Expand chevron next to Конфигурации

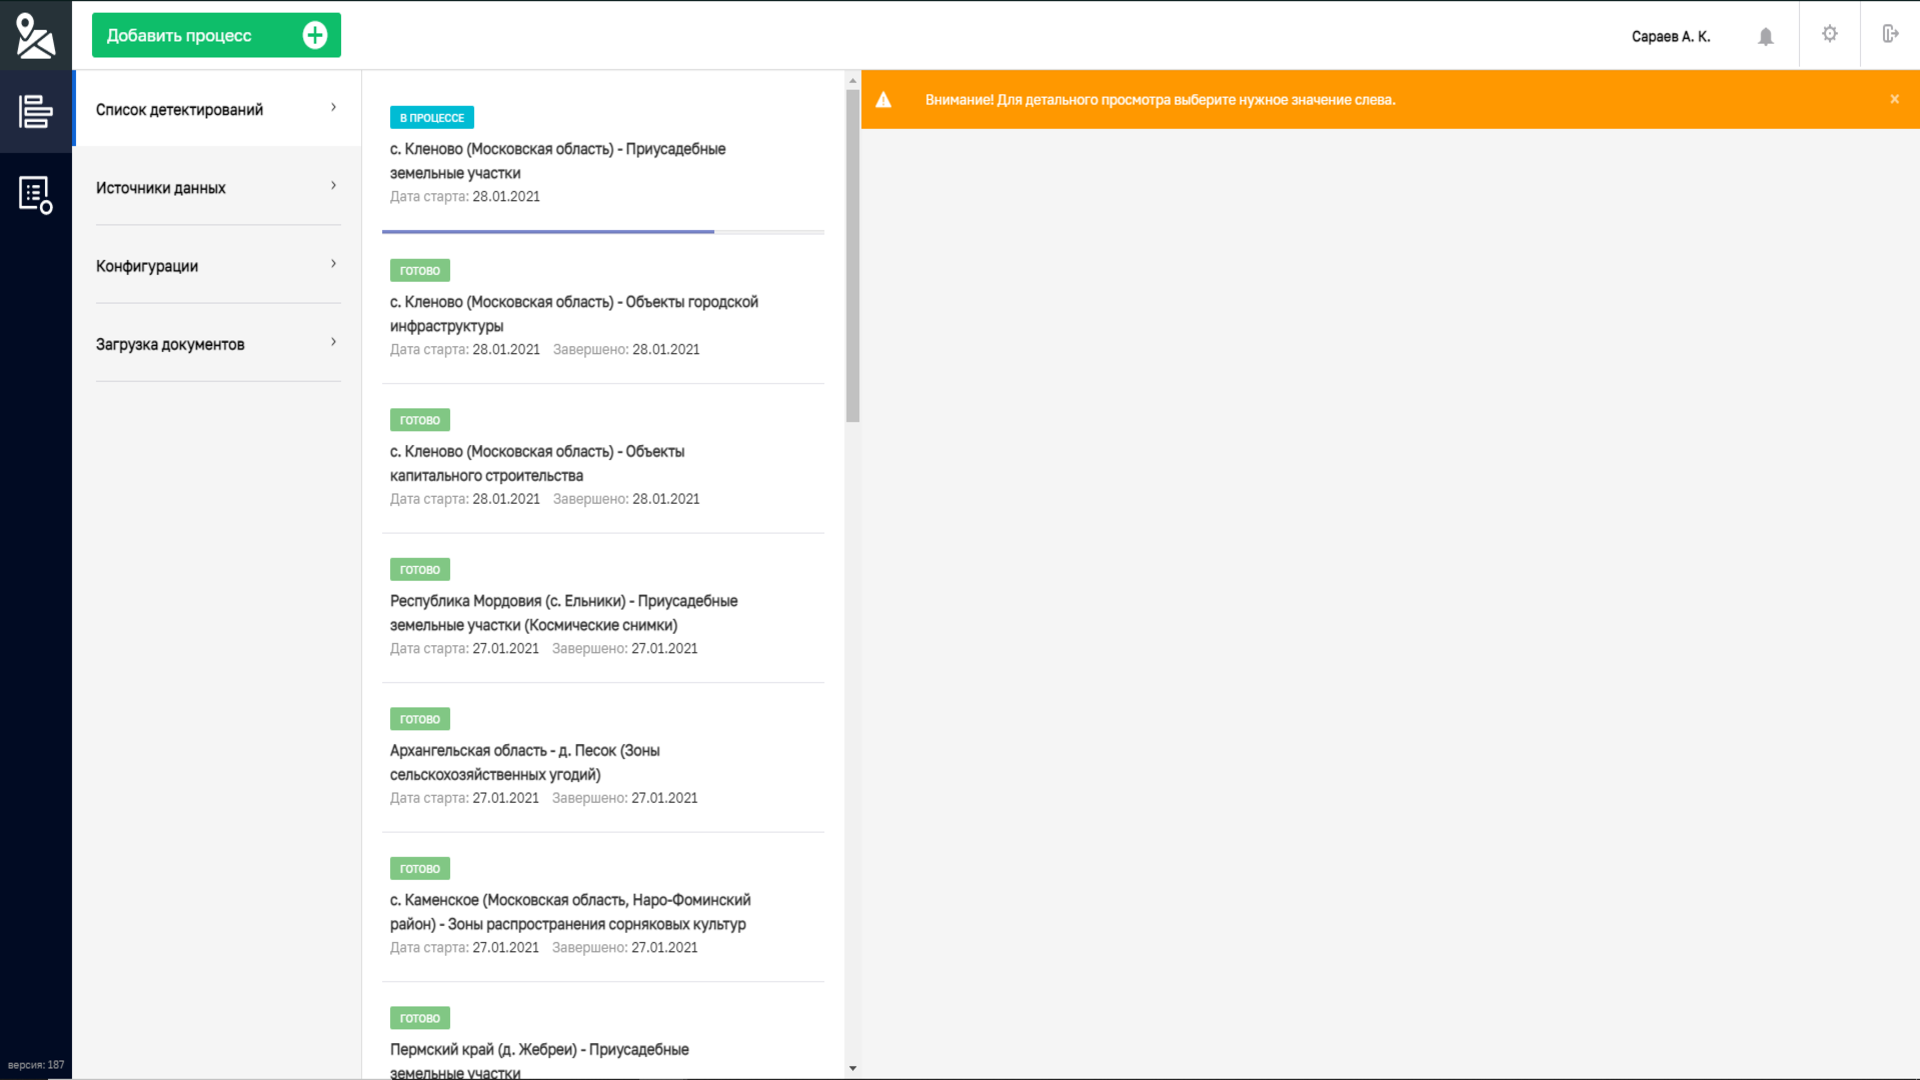pos(334,263)
